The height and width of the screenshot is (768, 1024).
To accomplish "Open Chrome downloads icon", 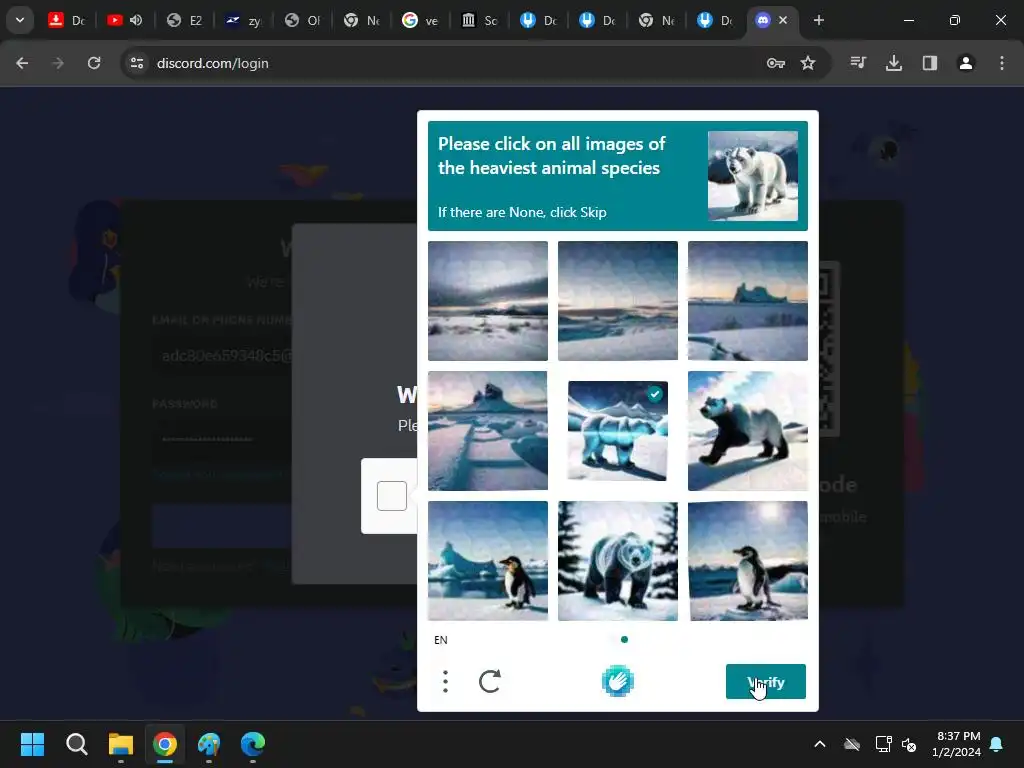I will point(893,63).
